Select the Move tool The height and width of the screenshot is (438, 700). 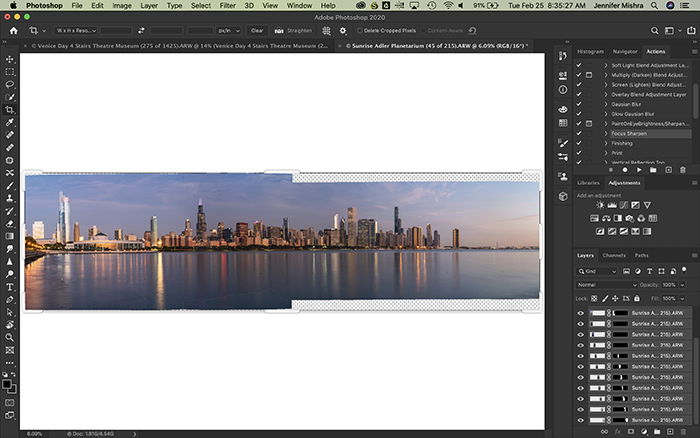pos(10,60)
